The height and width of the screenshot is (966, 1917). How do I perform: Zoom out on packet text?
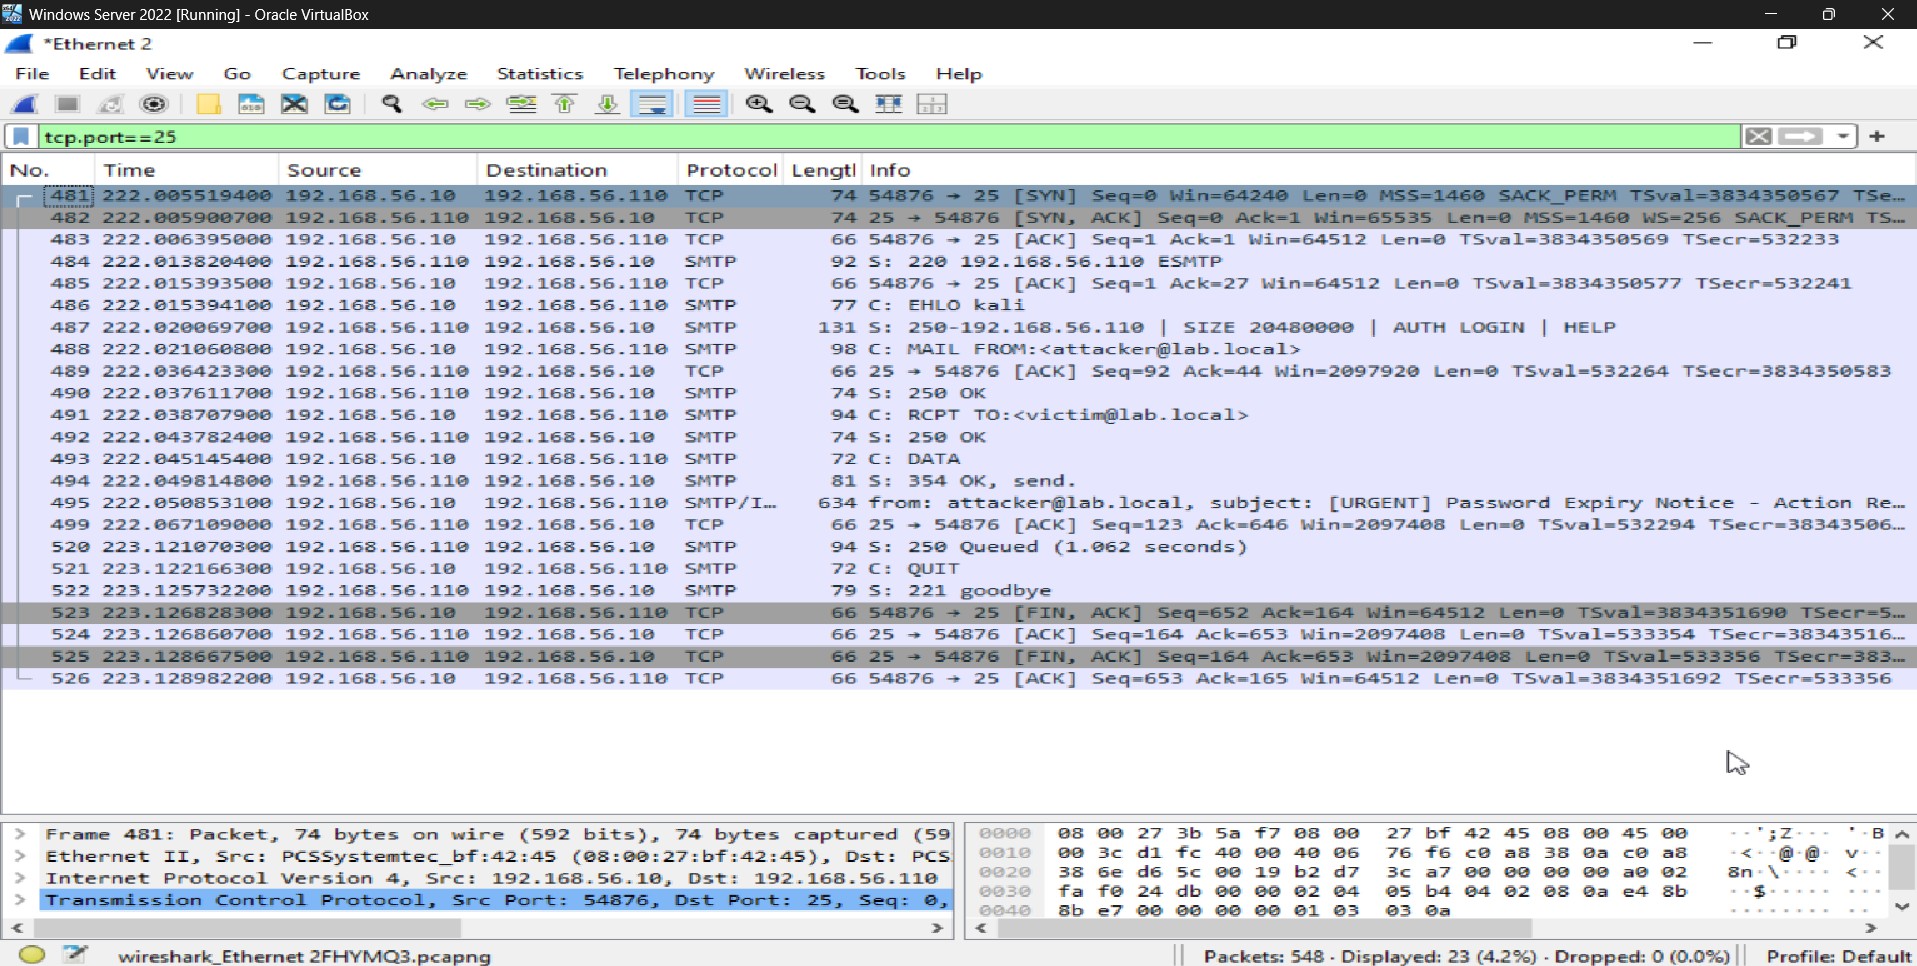[802, 104]
